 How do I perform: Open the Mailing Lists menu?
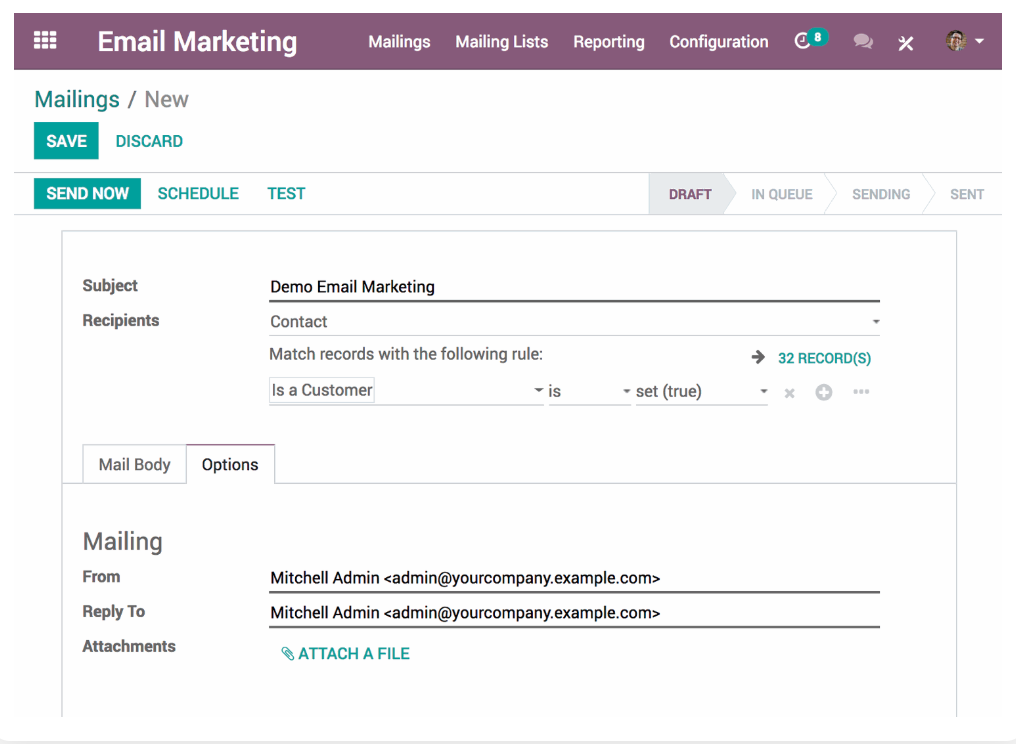pyautogui.click(x=501, y=42)
